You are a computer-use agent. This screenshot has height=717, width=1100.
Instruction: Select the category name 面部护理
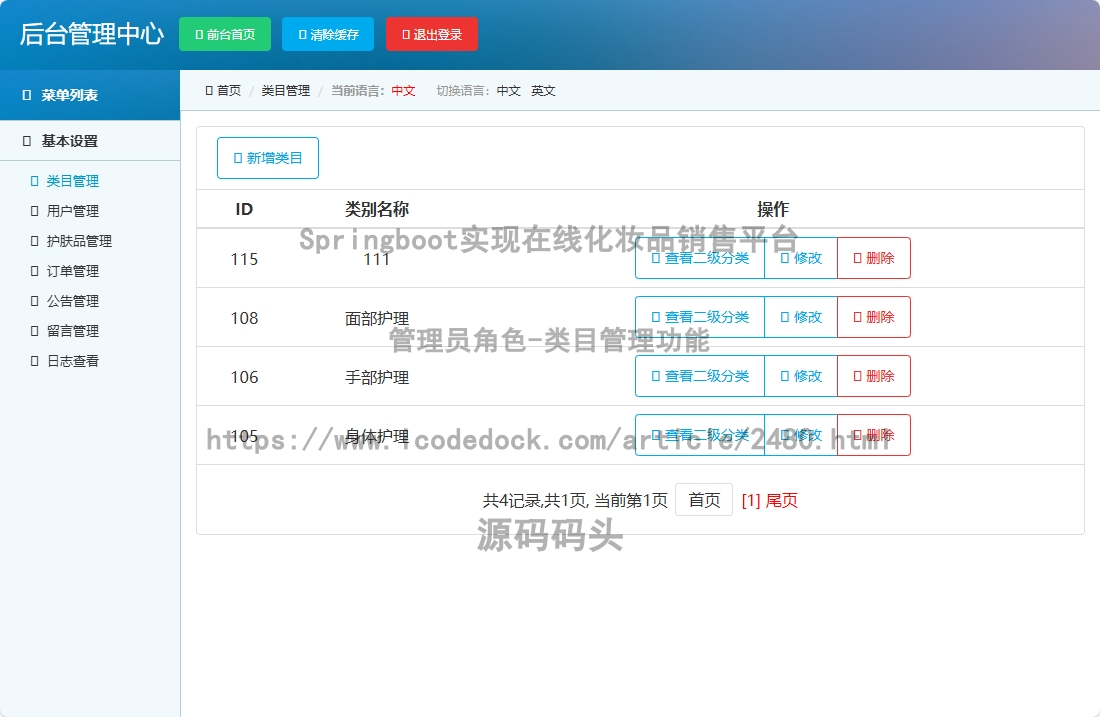pos(377,319)
